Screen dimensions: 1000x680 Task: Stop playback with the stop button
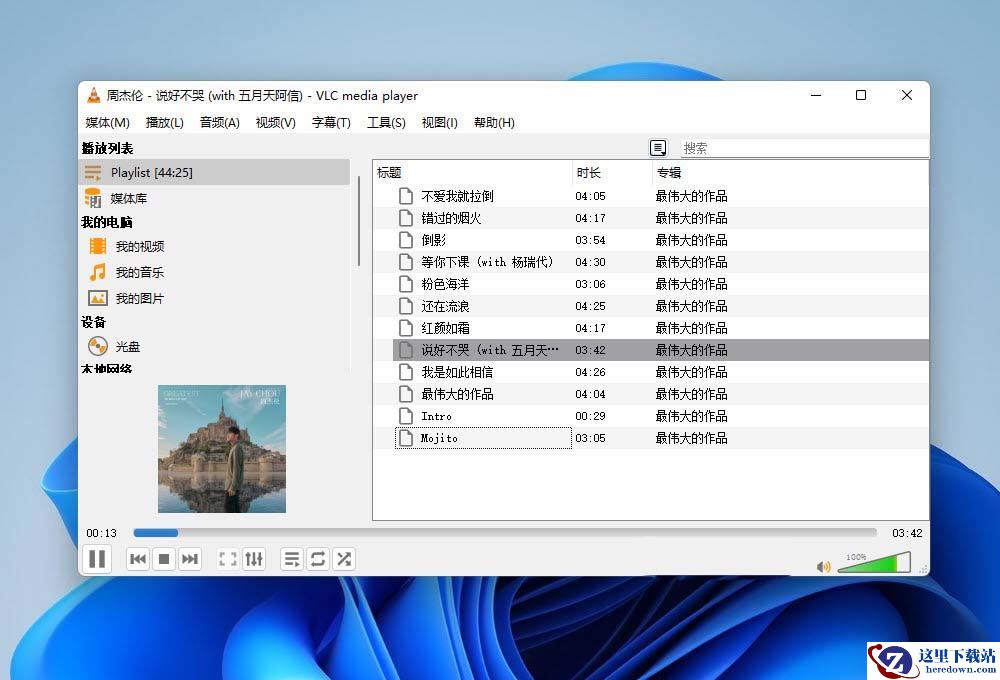(164, 559)
